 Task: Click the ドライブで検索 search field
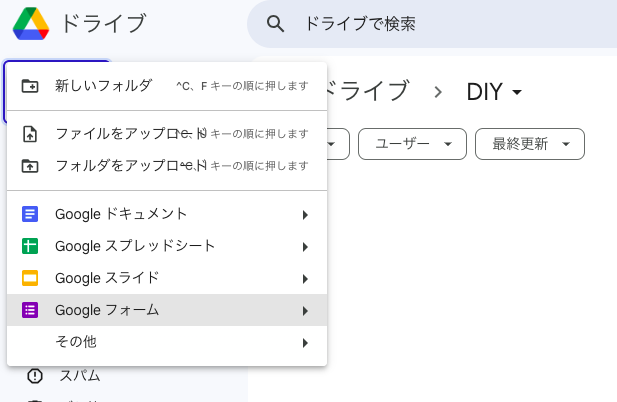[433, 24]
